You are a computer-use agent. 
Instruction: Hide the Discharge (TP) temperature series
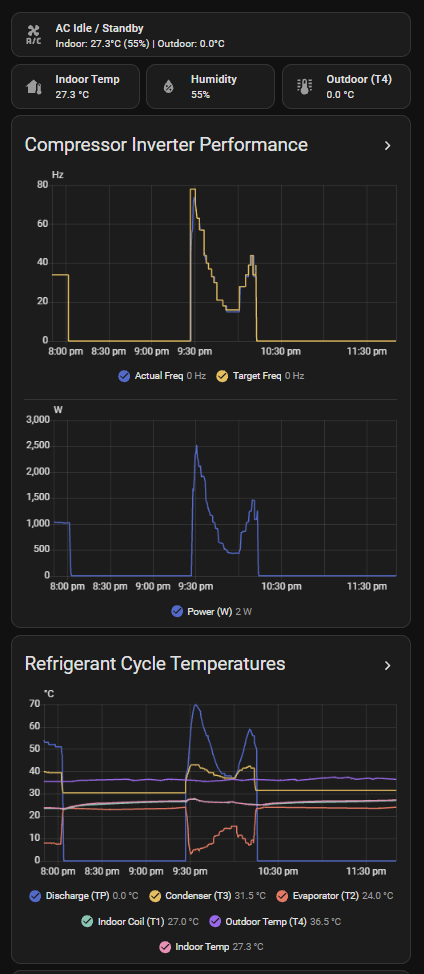tap(35, 896)
